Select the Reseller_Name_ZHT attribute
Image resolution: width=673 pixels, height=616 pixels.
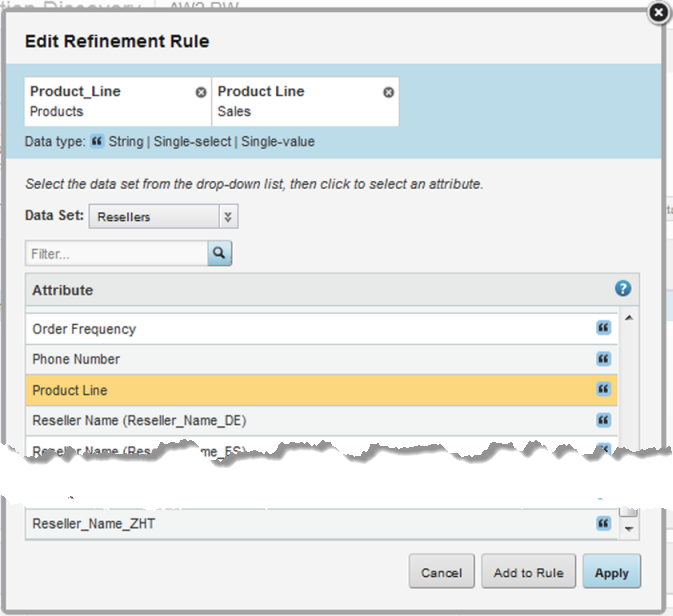coord(321,524)
